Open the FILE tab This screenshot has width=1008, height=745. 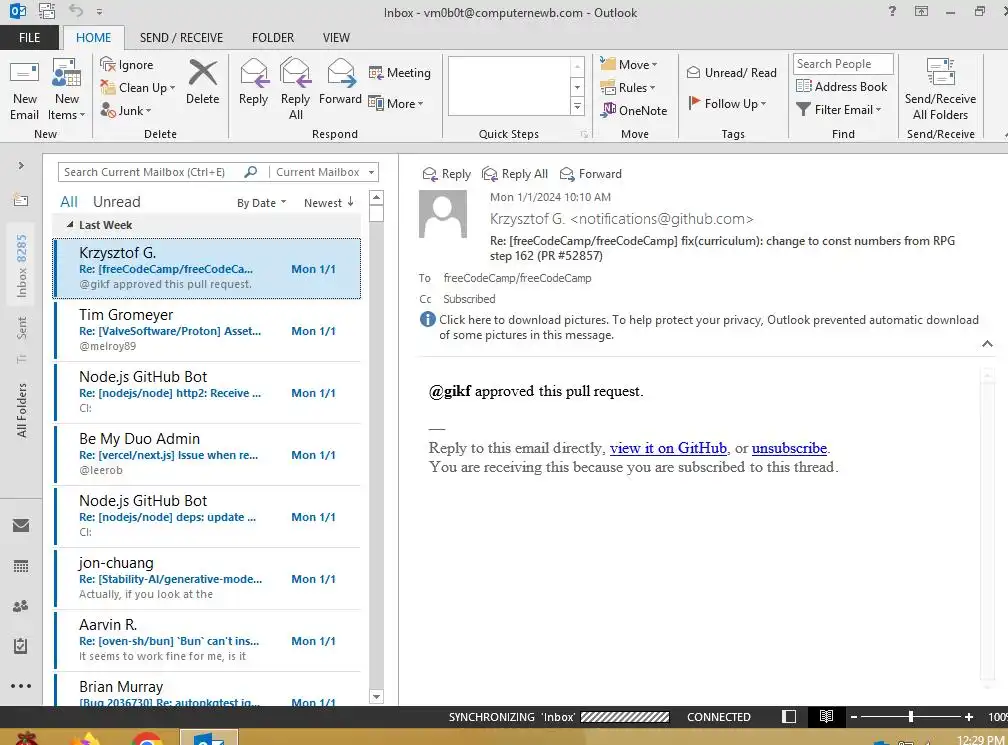30,38
